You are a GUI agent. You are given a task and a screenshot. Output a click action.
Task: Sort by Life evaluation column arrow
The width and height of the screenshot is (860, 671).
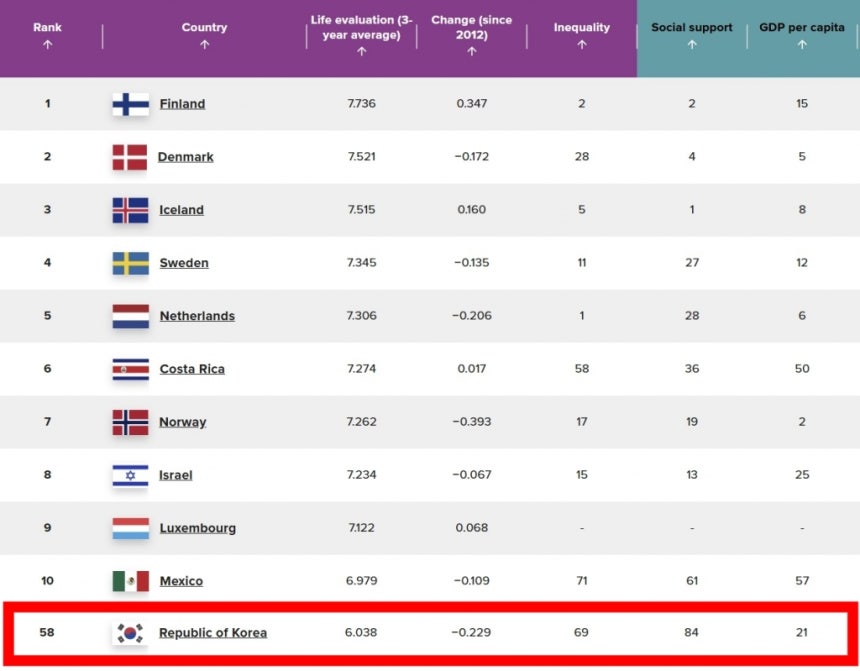pos(361,52)
